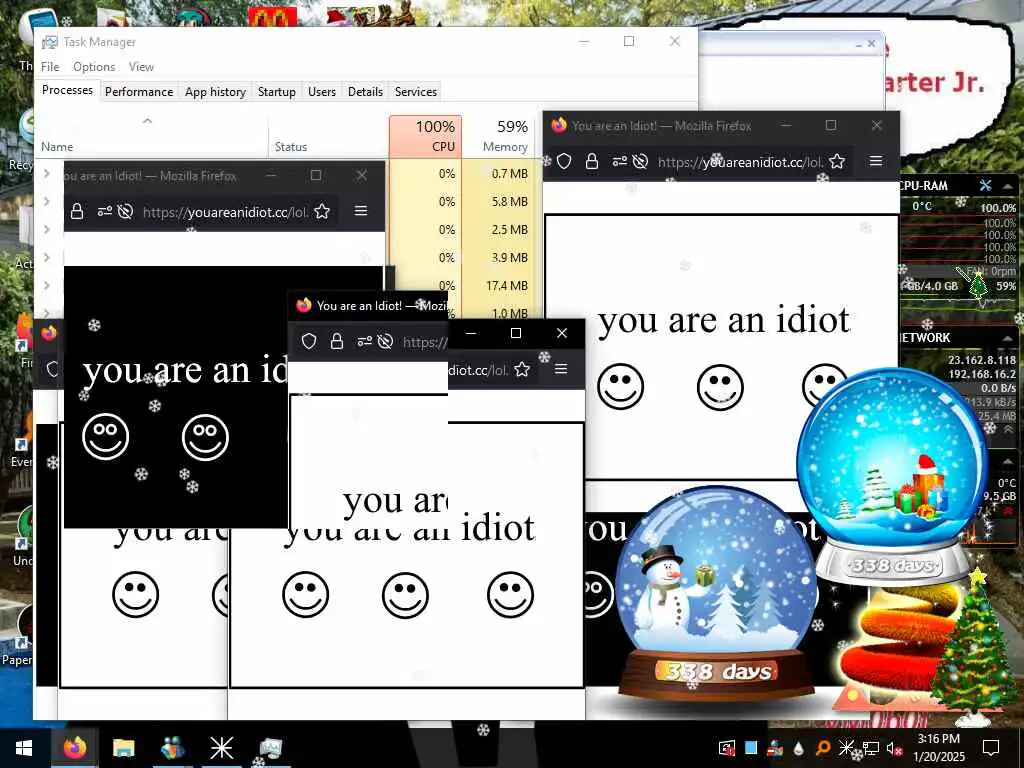
Task: Open the settings wrench on the CPU-RAM gadget
Action: (x=985, y=185)
